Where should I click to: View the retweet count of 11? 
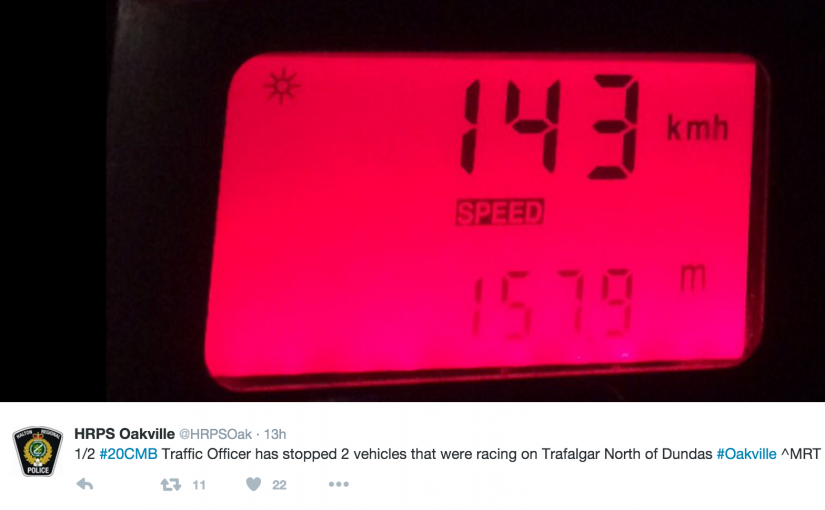199,485
